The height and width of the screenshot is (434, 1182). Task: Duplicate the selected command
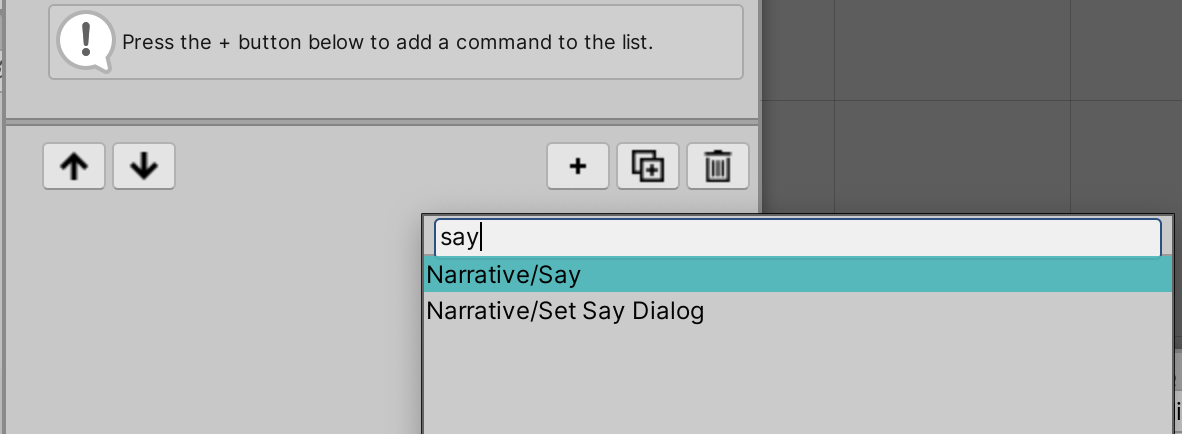click(x=648, y=166)
